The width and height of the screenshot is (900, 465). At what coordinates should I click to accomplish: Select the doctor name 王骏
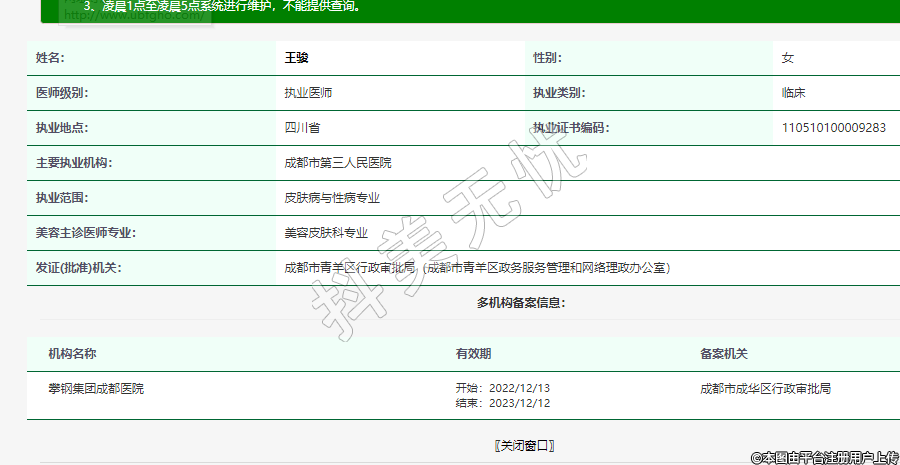(x=297, y=58)
